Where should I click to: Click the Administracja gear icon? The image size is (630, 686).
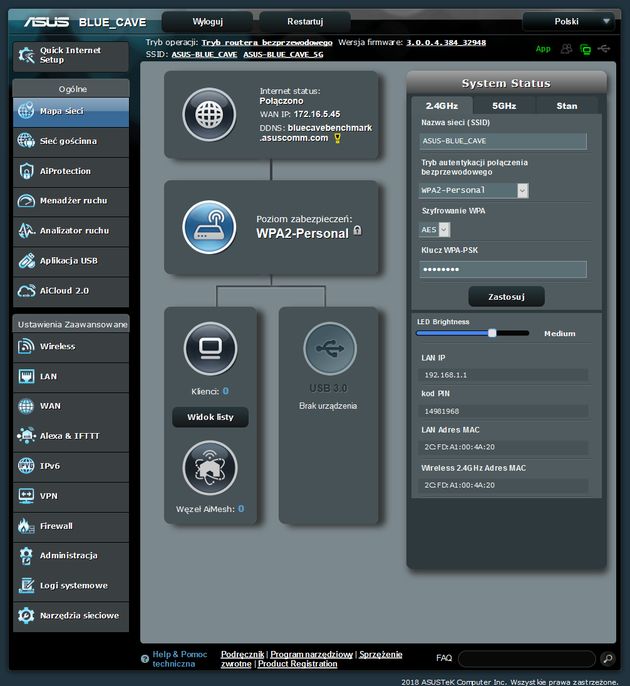26,556
